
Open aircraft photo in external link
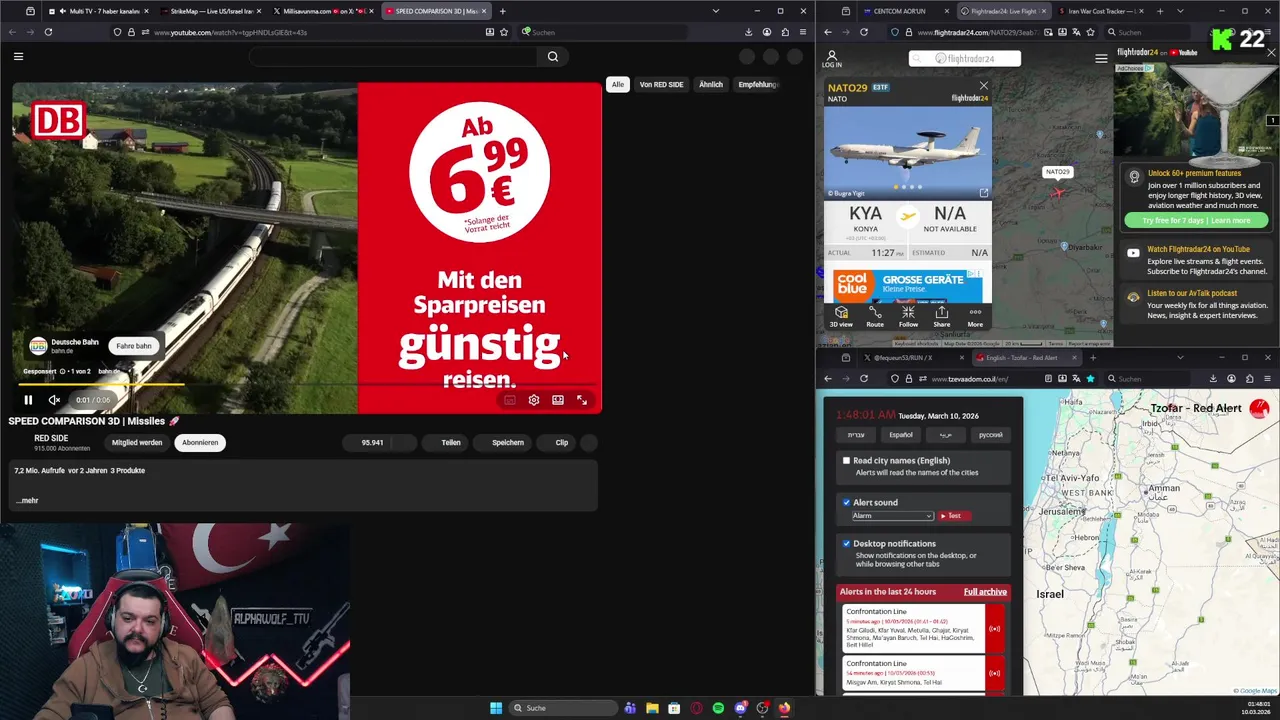click(x=984, y=193)
